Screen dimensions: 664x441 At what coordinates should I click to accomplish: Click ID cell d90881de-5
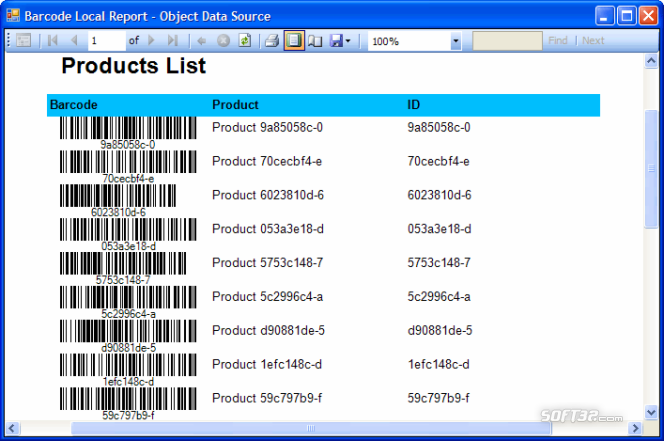coord(440,331)
